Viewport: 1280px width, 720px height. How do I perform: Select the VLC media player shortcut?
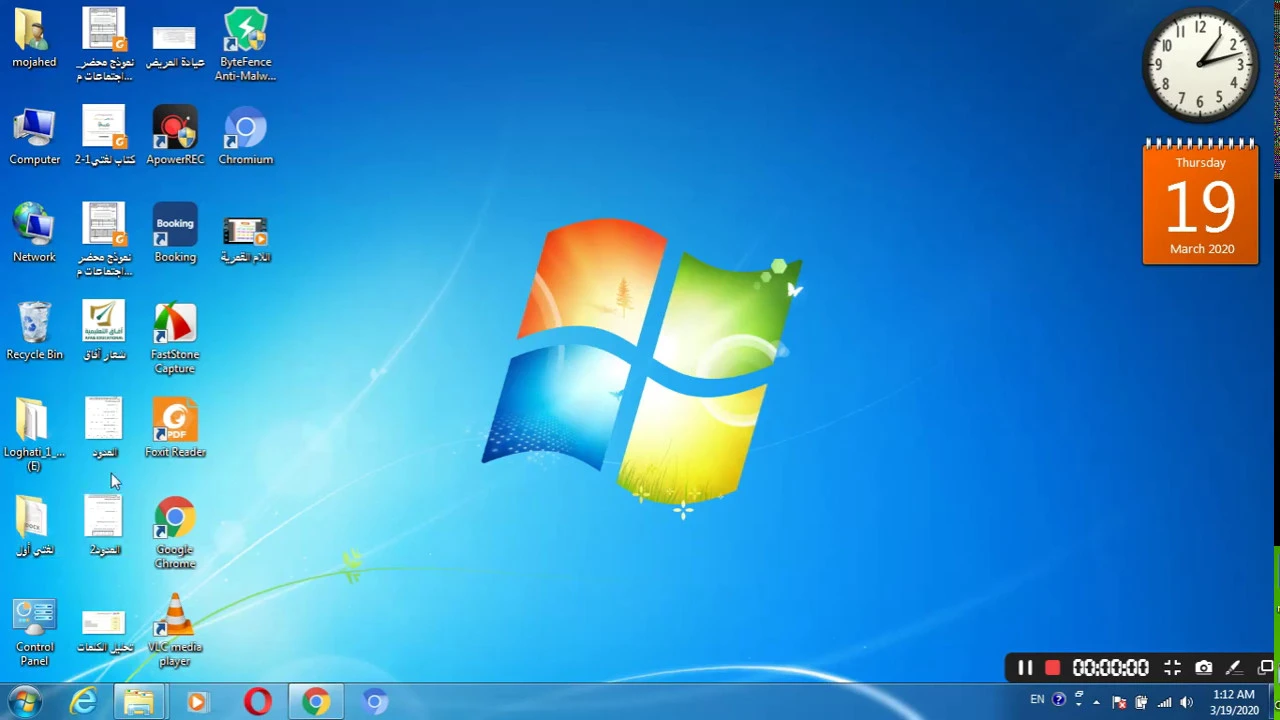tap(175, 632)
